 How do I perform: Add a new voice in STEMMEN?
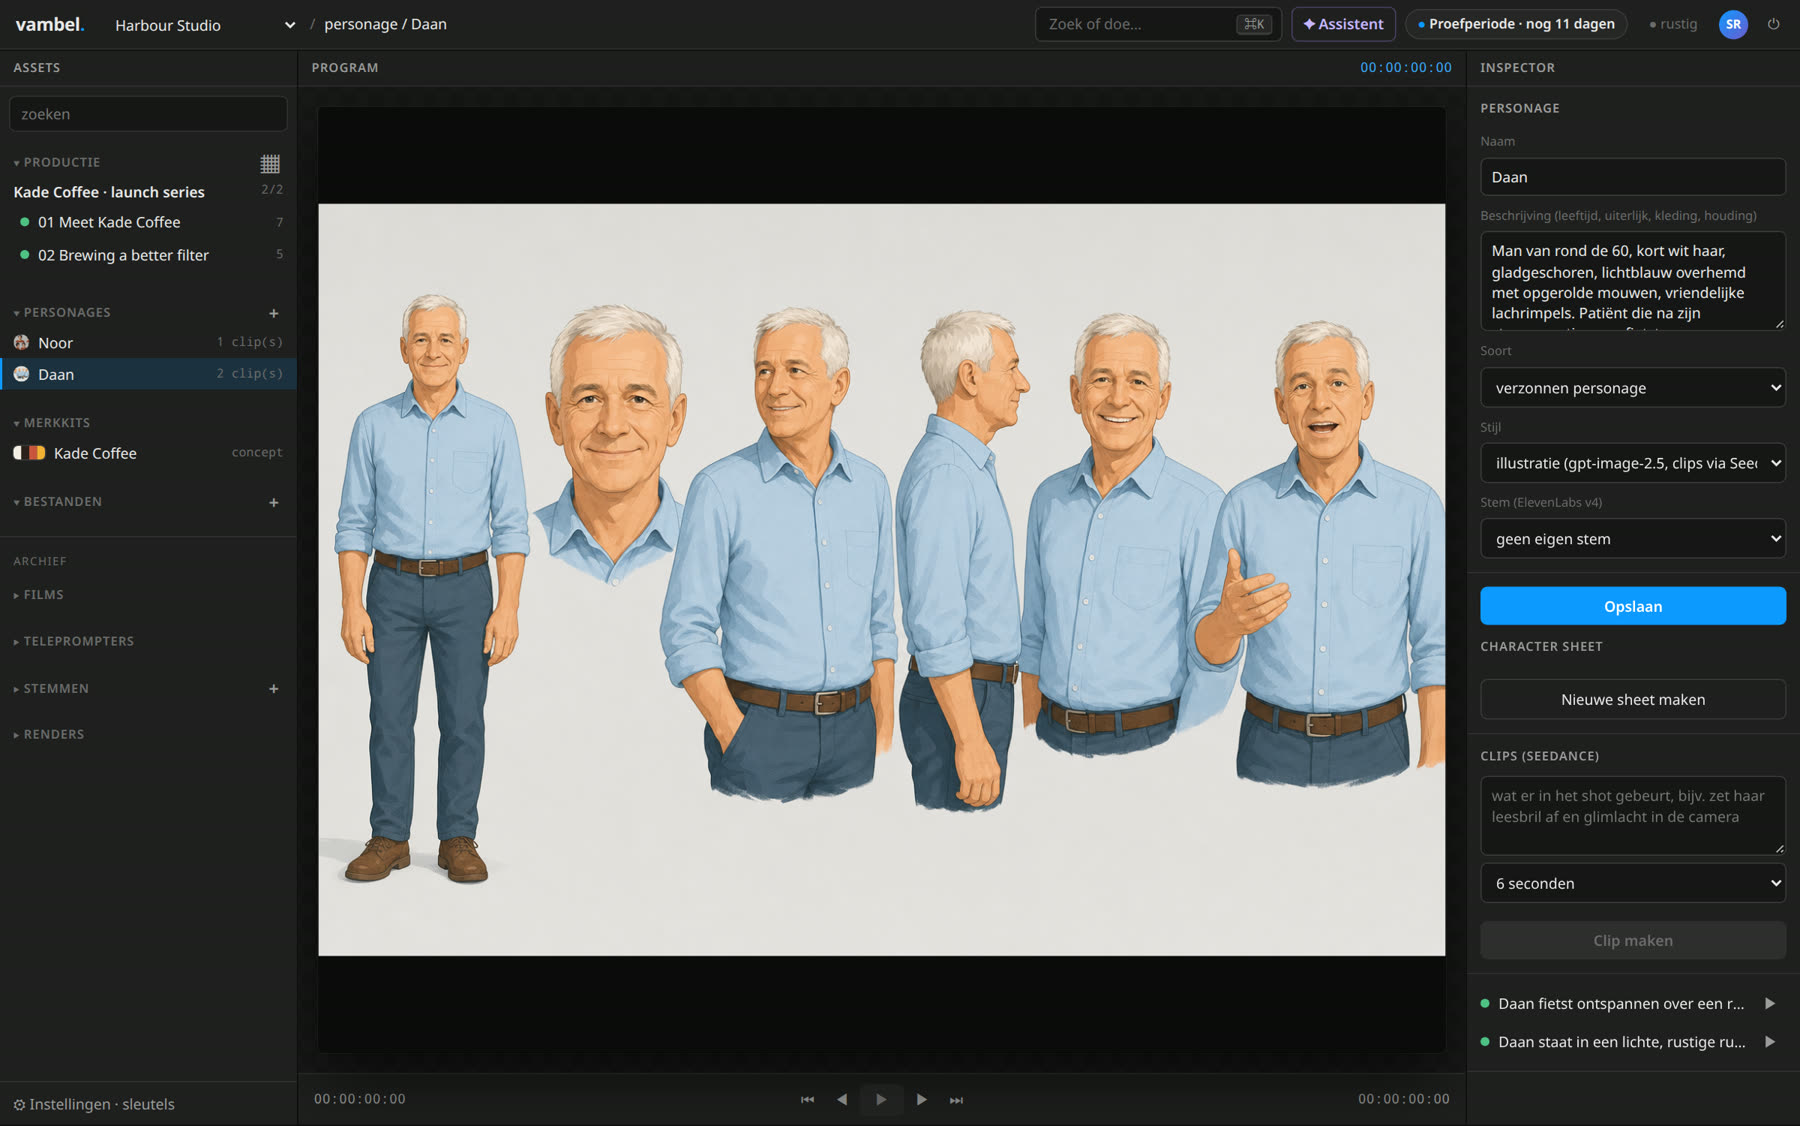[x=273, y=689]
